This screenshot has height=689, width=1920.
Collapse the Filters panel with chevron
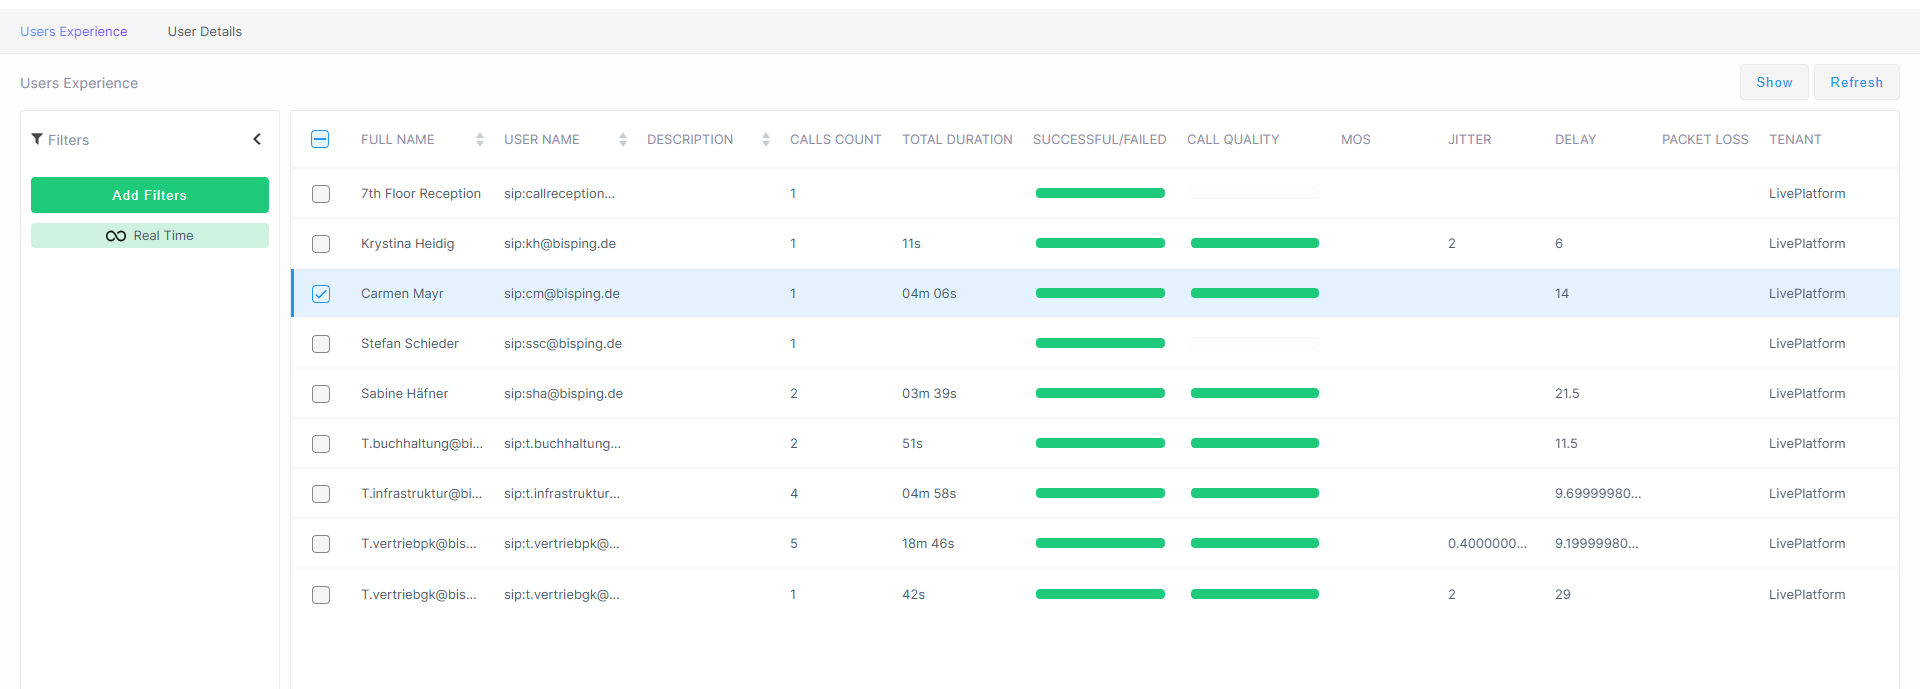(x=257, y=139)
